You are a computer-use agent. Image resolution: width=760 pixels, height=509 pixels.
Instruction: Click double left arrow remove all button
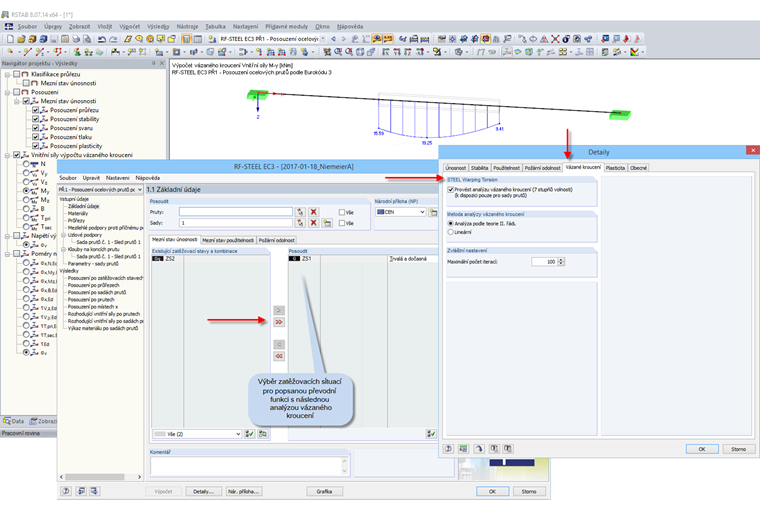pos(279,356)
